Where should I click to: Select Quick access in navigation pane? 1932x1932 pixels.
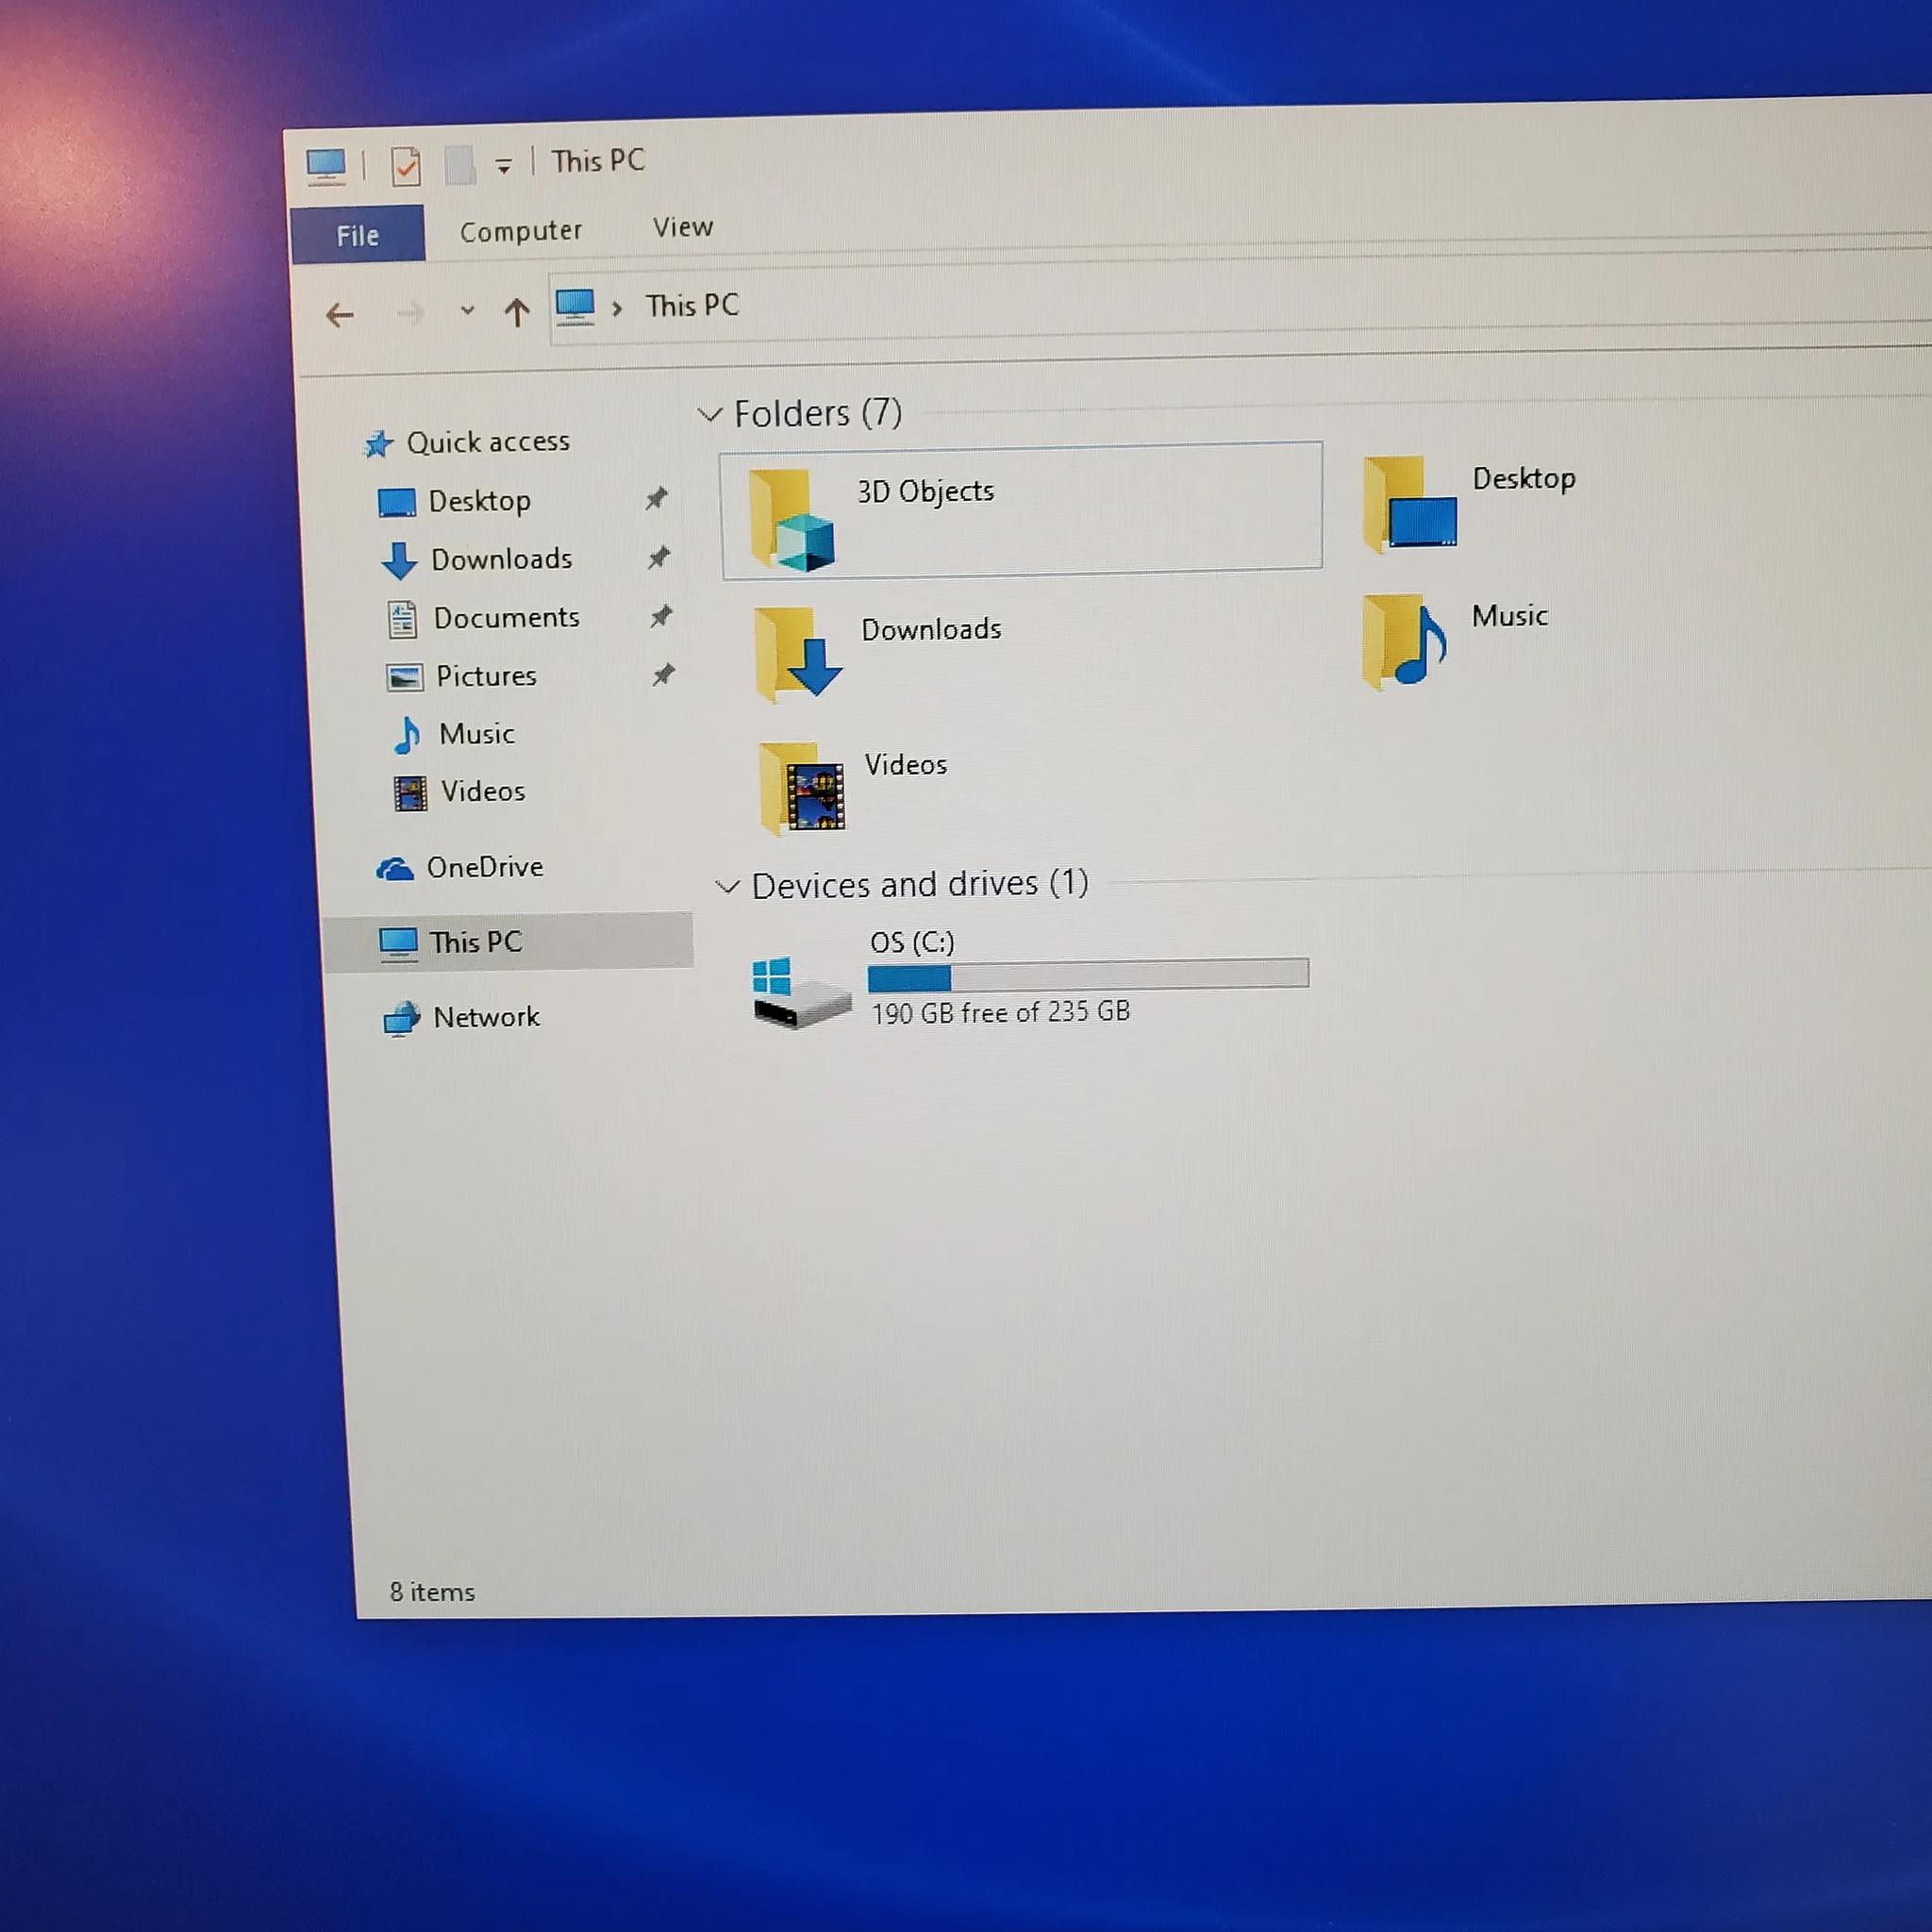point(488,442)
